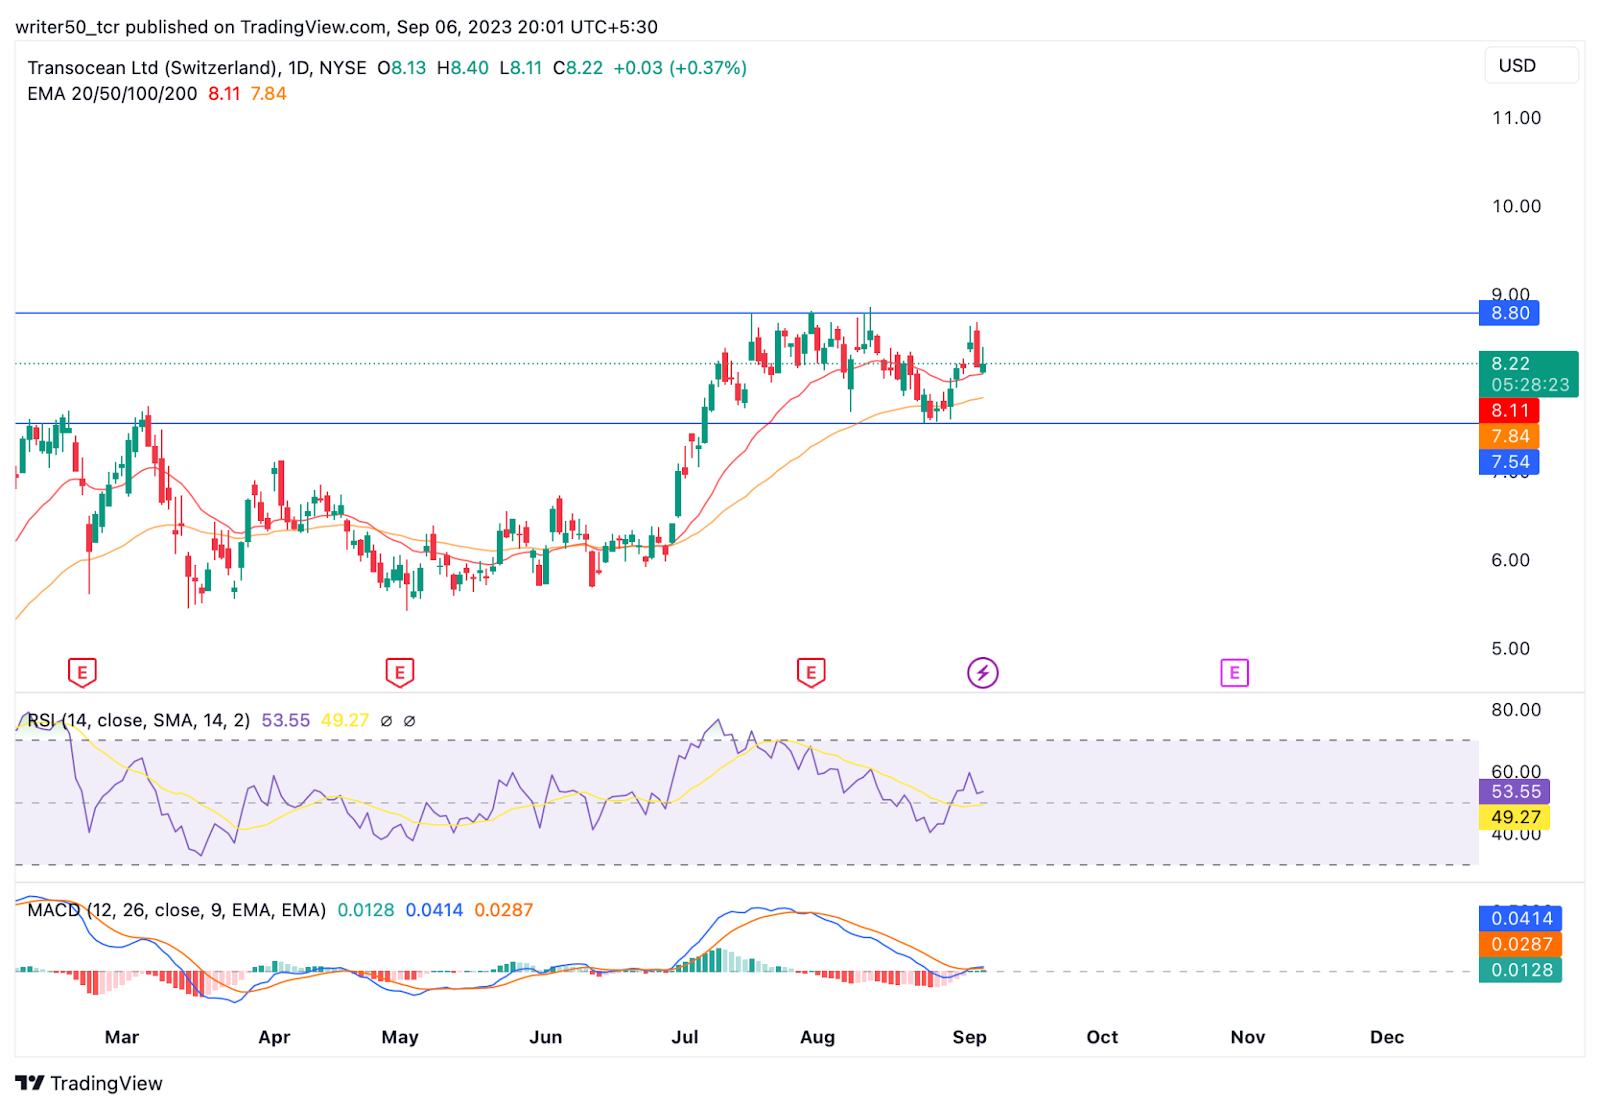The width and height of the screenshot is (1600, 1110).
Task: Select the EMA 20/50/100/200 indicator legend
Action: [x=112, y=94]
